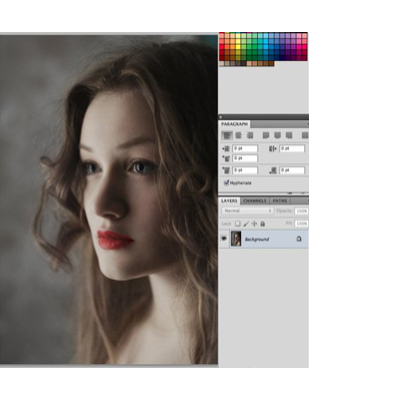Click the indent first line icon
Viewport: 398px width, 405px height.
pos(226,158)
